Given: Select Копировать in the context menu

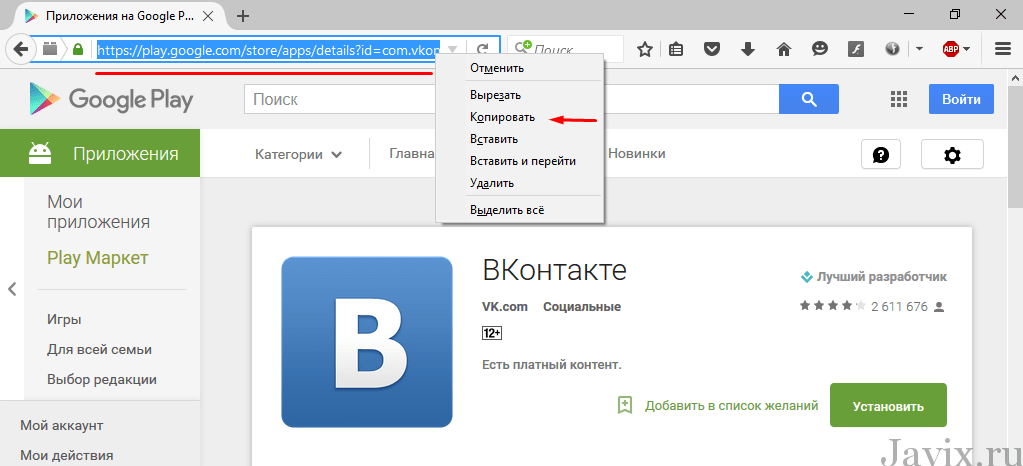Looking at the screenshot, I should click(520, 117).
